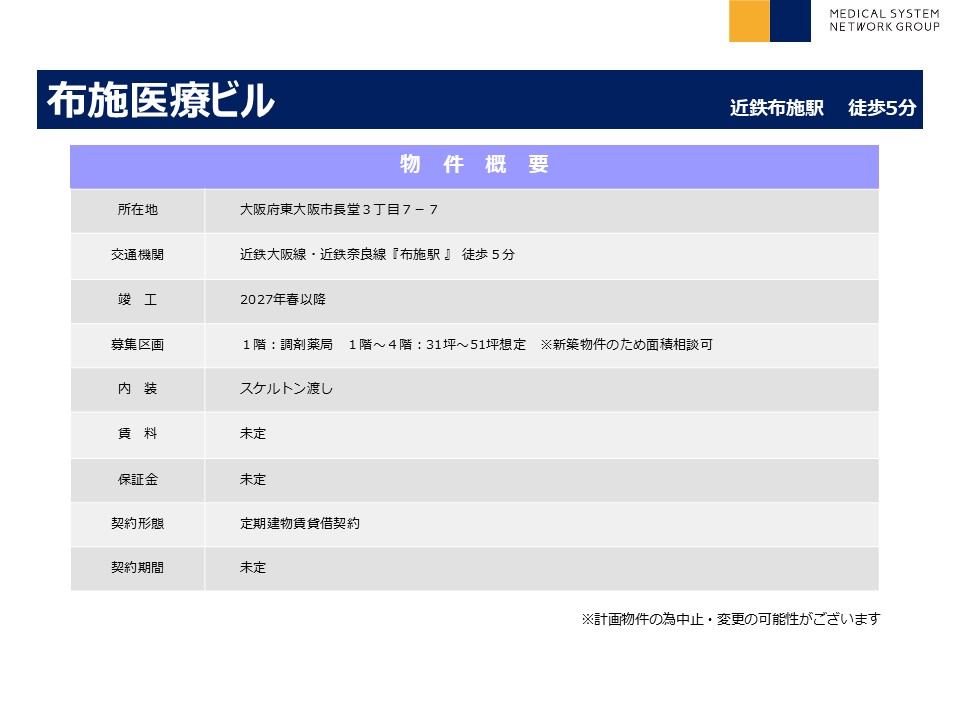
Task: Select the title 布施医療ビル
Action: [x=160, y=100]
